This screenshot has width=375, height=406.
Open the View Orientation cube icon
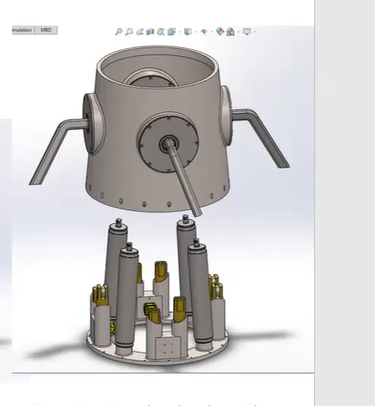pyautogui.click(x=171, y=32)
